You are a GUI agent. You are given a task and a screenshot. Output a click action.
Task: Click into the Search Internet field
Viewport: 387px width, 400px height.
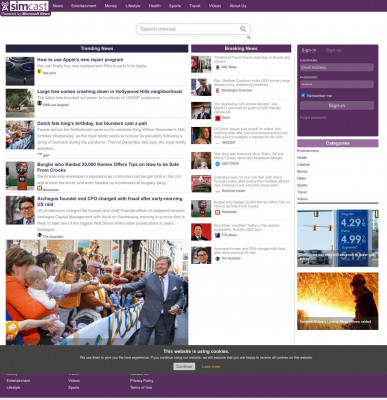click(x=188, y=29)
